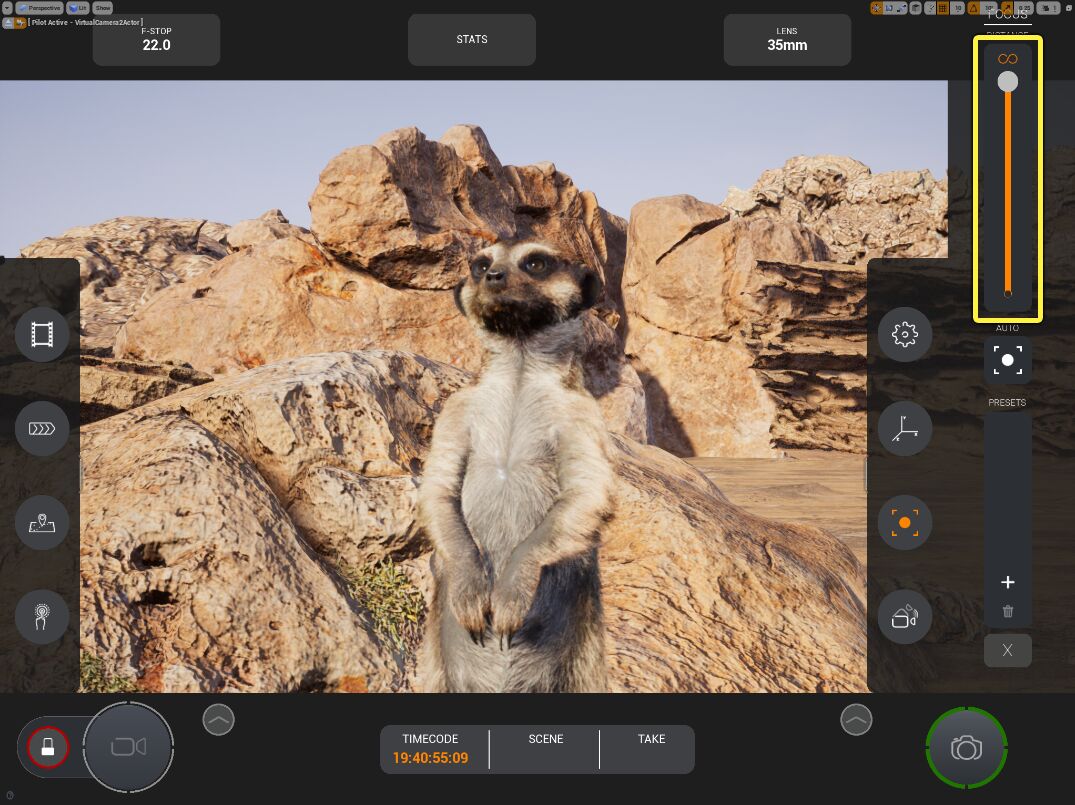Click the STATS button
The image size is (1075, 805).
[472, 40]
